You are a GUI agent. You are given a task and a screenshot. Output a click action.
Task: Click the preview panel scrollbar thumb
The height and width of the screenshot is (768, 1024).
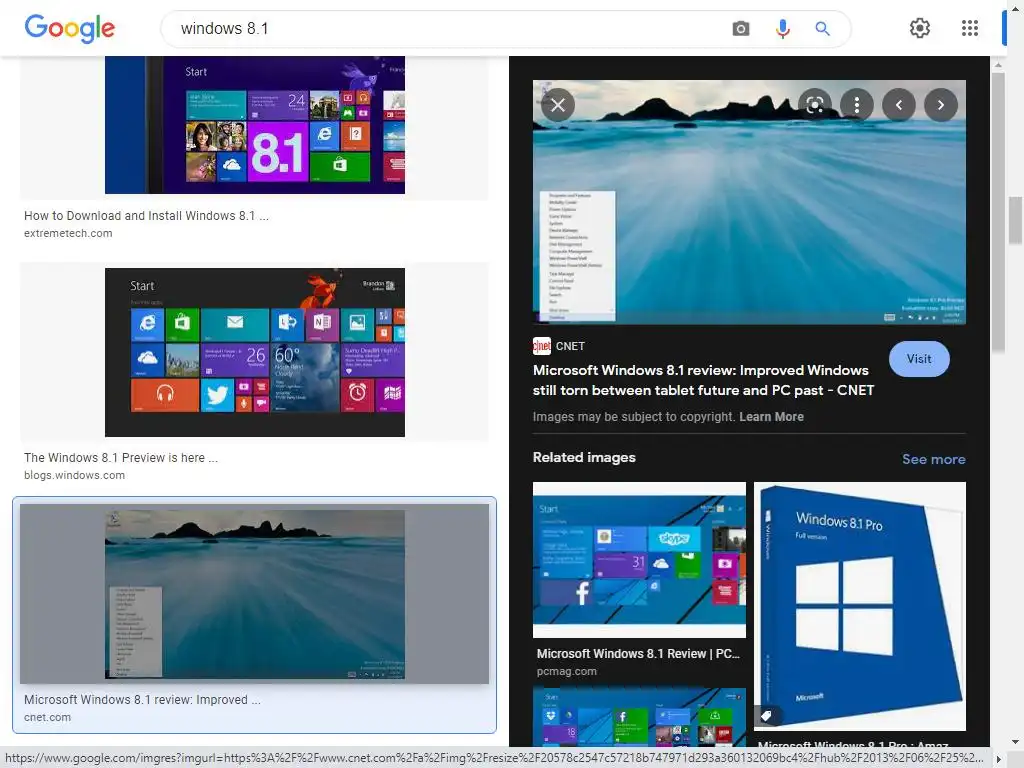(998, 212)
